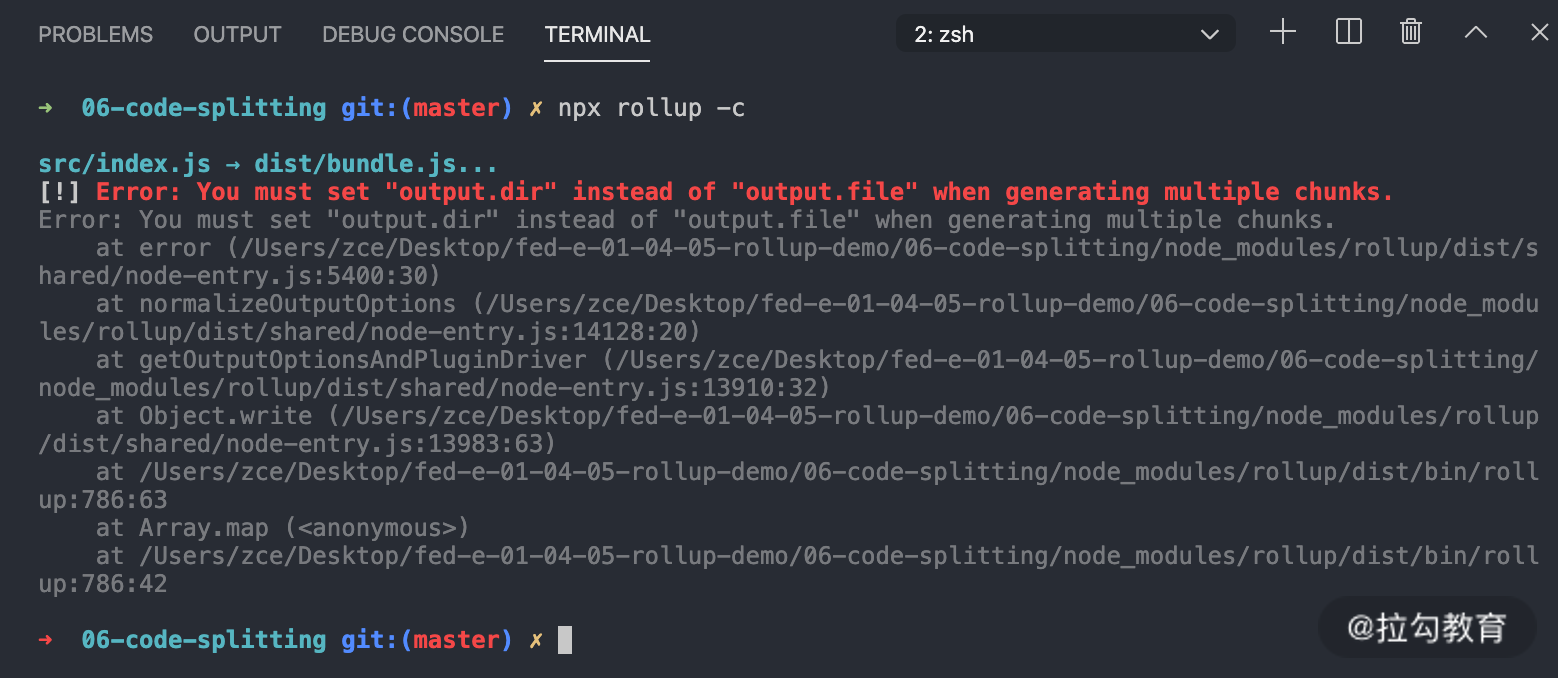Image resolution: width=1558 pixels, height=678 pixels.
Task: Switch to the PROBLEMS tab
Action: (96, 34)
